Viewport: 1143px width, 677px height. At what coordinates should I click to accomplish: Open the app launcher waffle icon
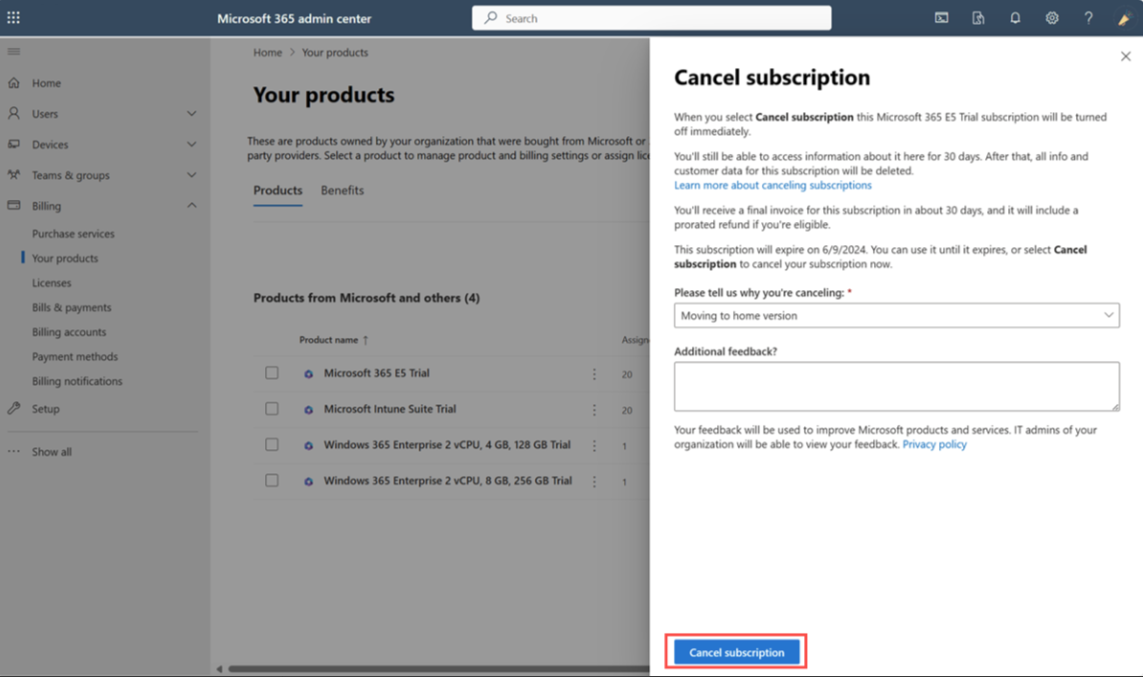(x=13, y=17)
